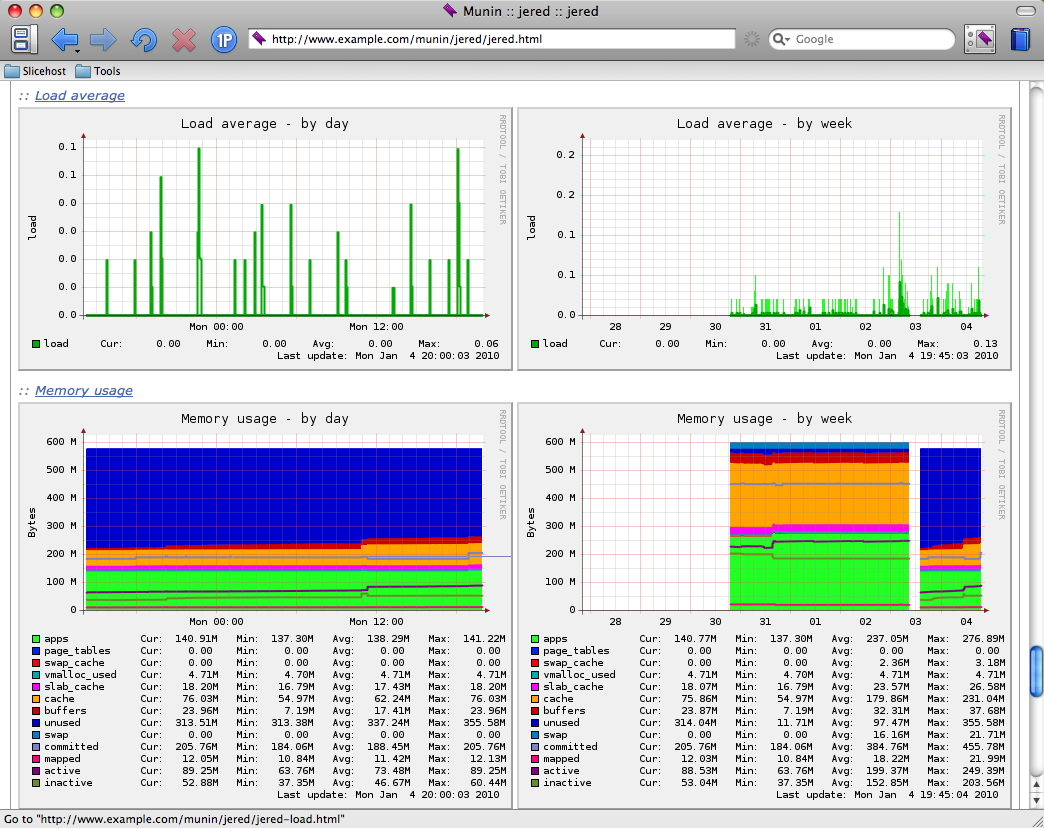
Task: Follow the Memory usage heading link
Action: (x=84, y=391)
